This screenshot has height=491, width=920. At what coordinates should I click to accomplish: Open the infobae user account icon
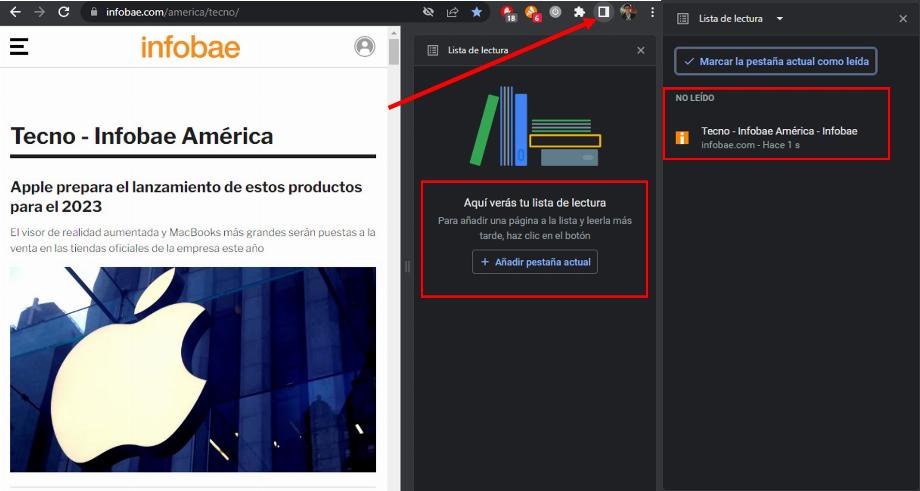click(x=364, y=46)
